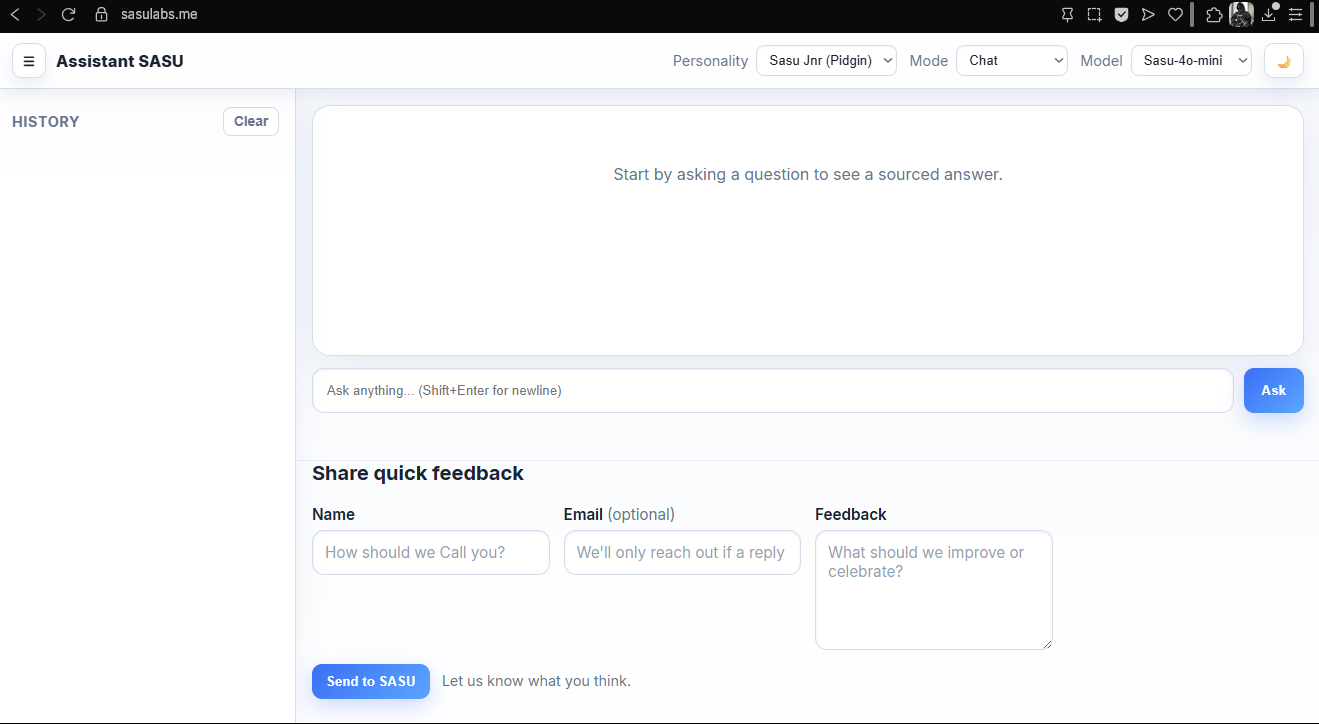Click the Send to SASU button
1319x724 pixels.
pyautogui.click(x=371, y=681)
